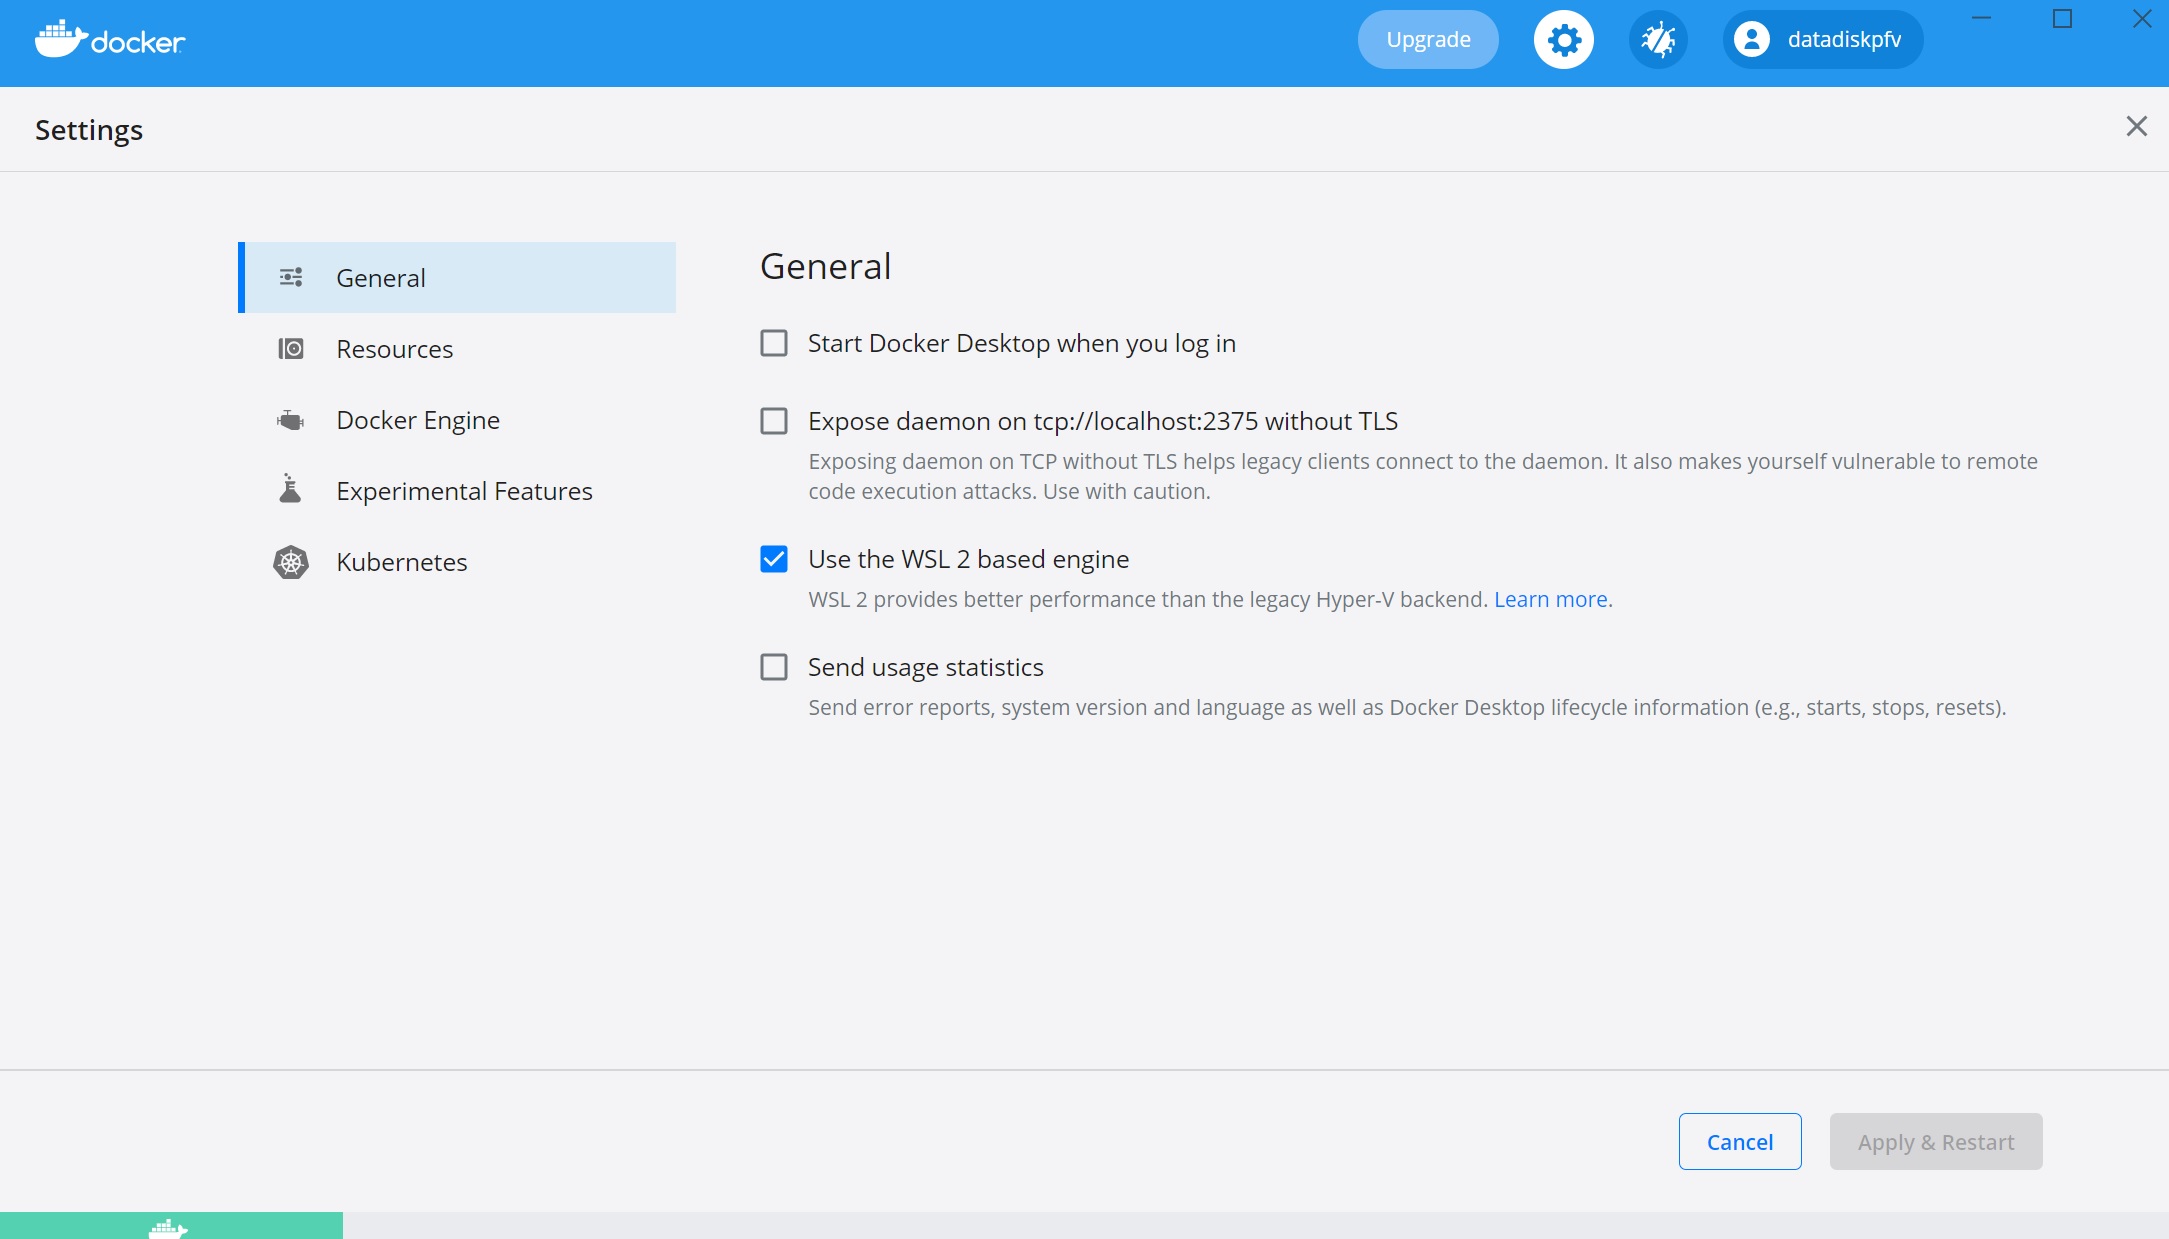Switch to Docker Engine settings
The width and height of the screenshot is (2169, 1239).
point(457,420)
